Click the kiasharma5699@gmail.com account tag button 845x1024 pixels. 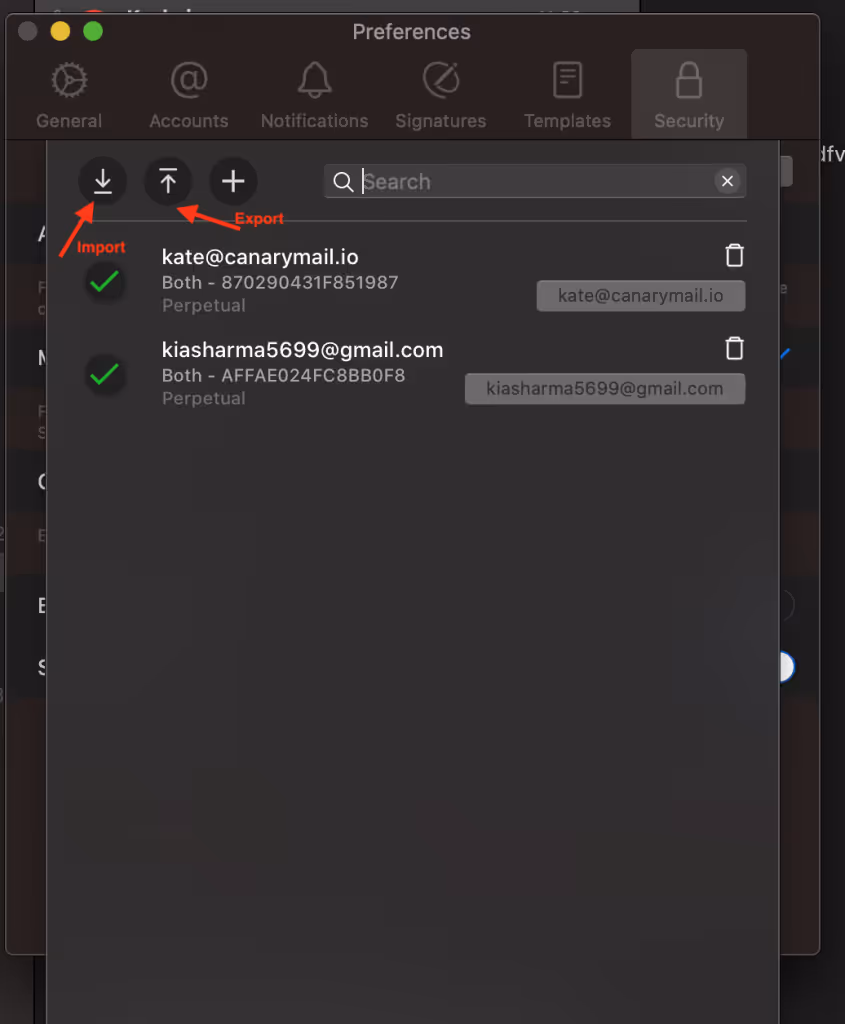pos(605,389)
